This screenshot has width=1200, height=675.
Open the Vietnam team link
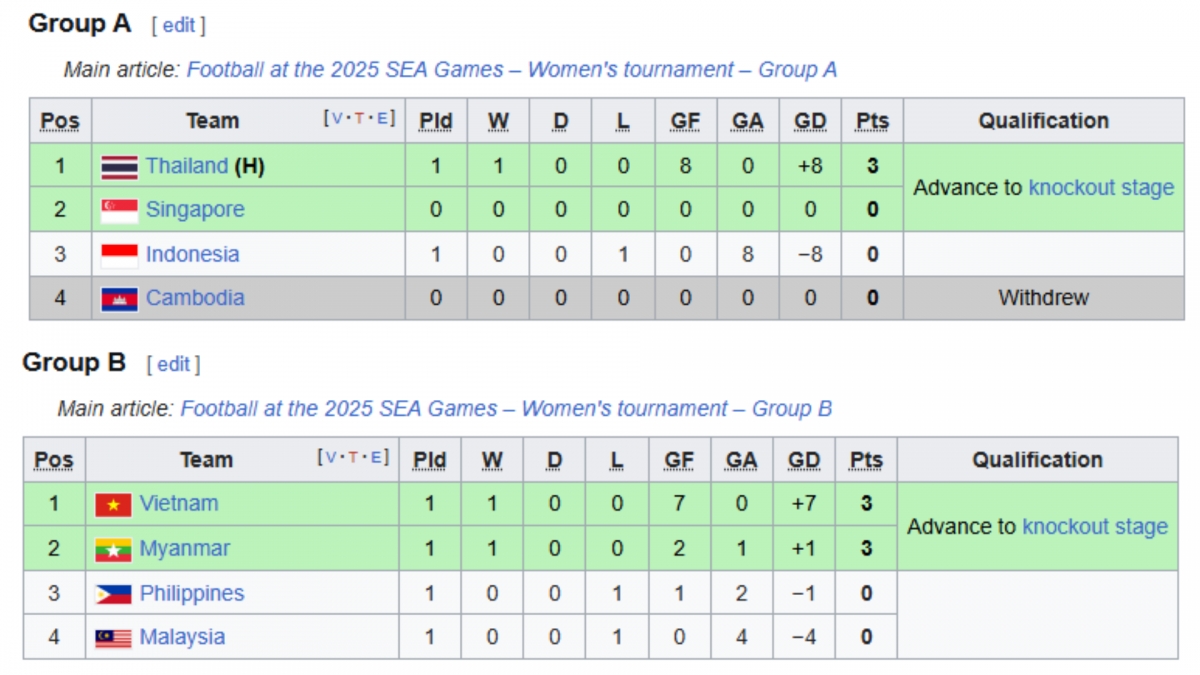pos(179,503)
